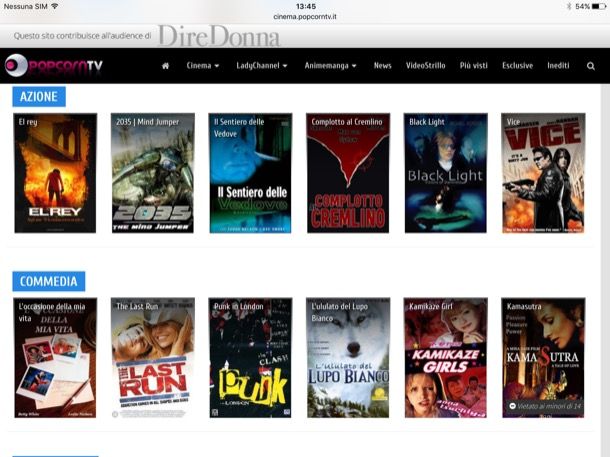Select the Kamikaze Girl poster
The image size is (610, 457).
[445, 358]
